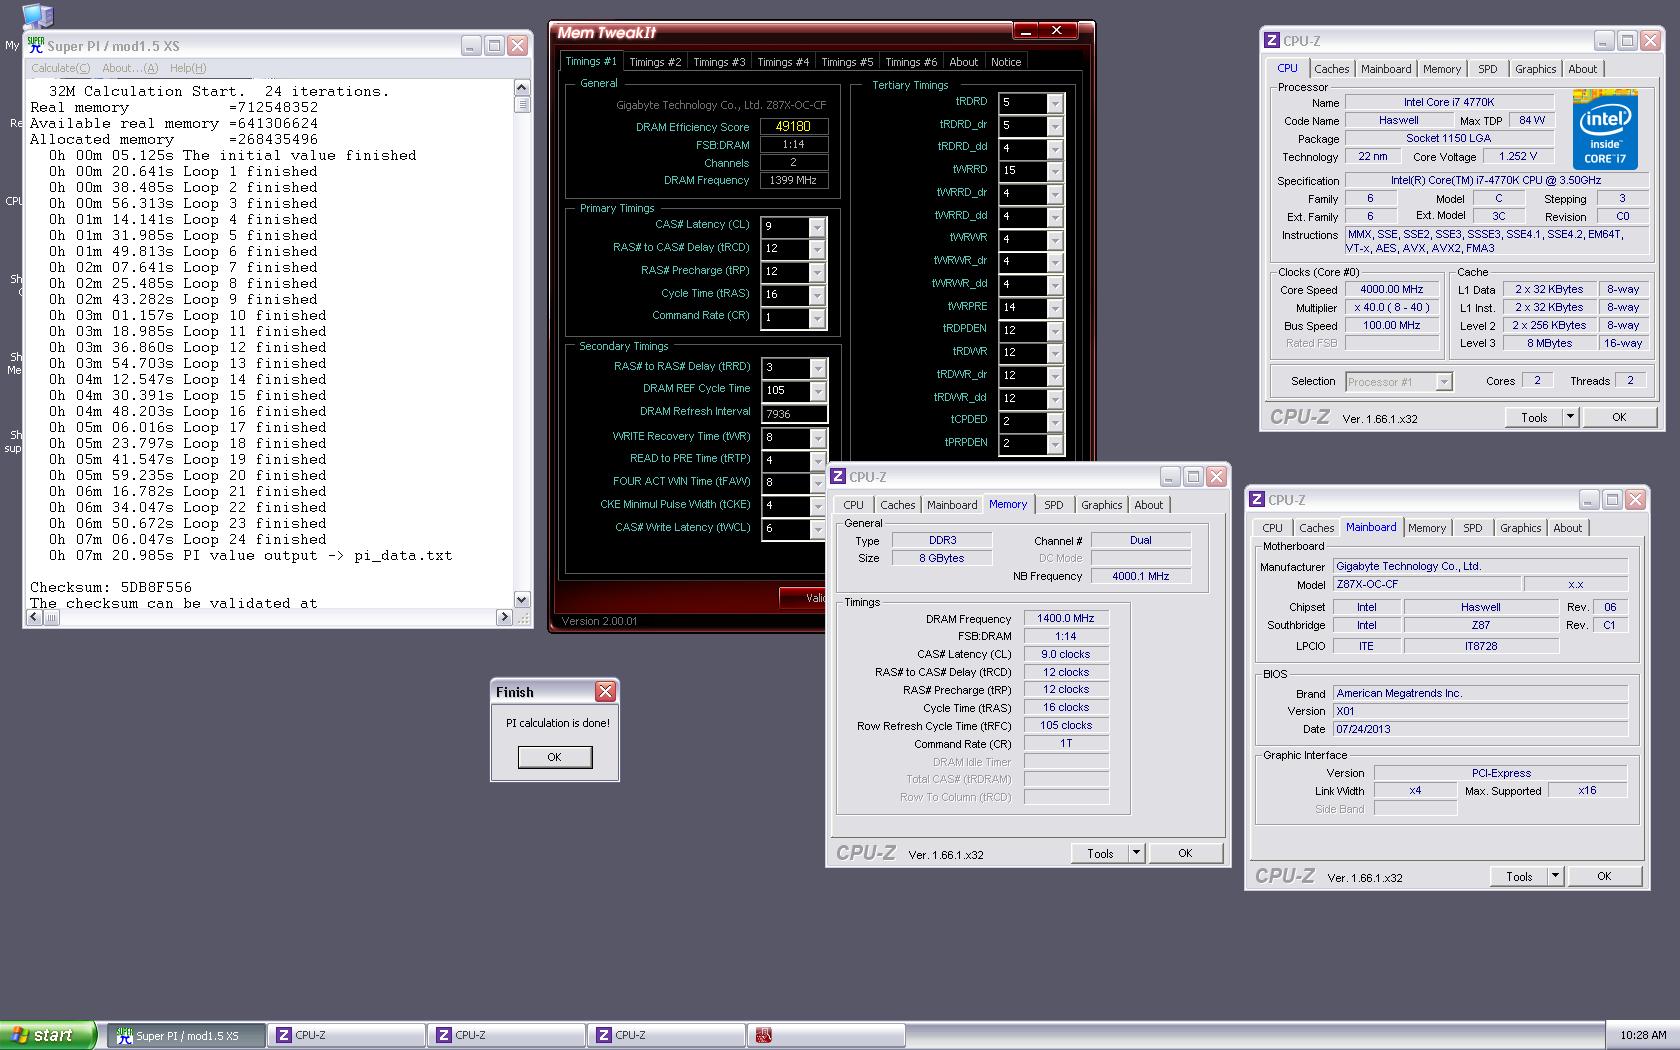
Task: Expand the Cycle Time (tRAS) dropdown
Action: coord(817,295)
